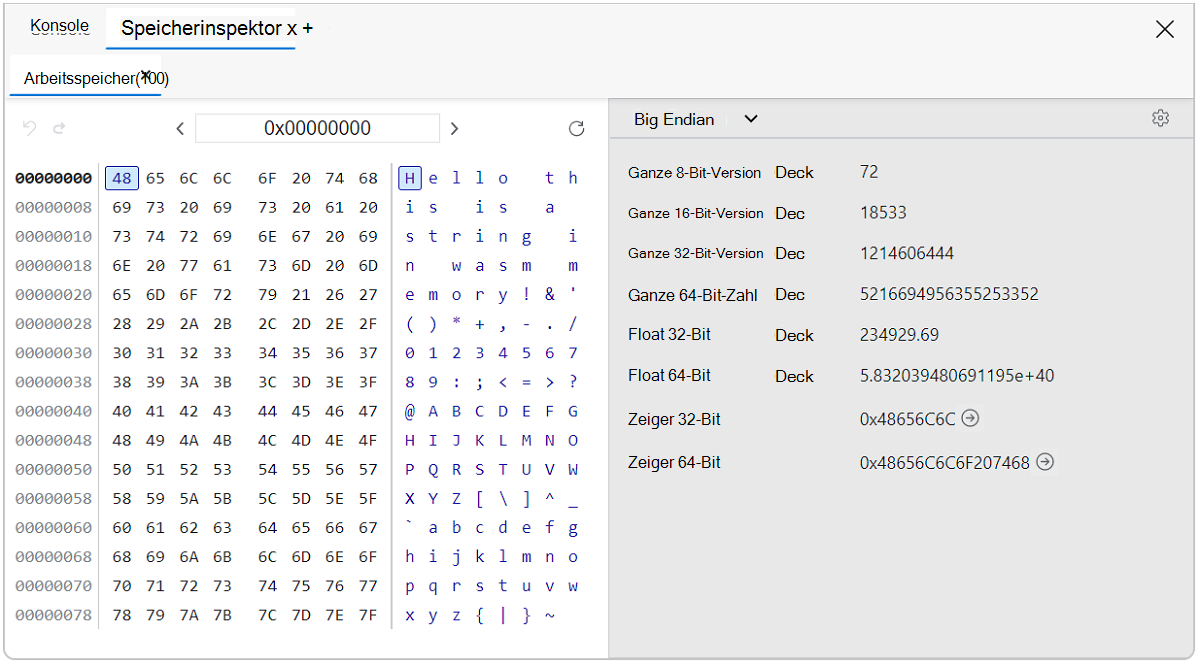Select hex byte 40 in row 00000040
The image size is (1200, 665).
122,411
